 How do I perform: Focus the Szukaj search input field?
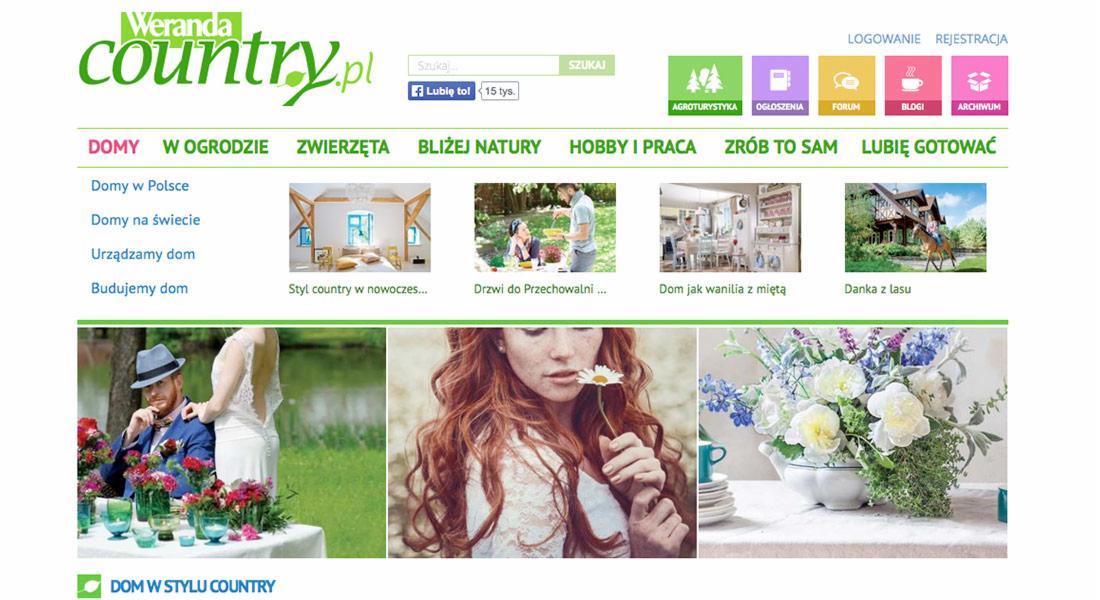coord(483,65)
